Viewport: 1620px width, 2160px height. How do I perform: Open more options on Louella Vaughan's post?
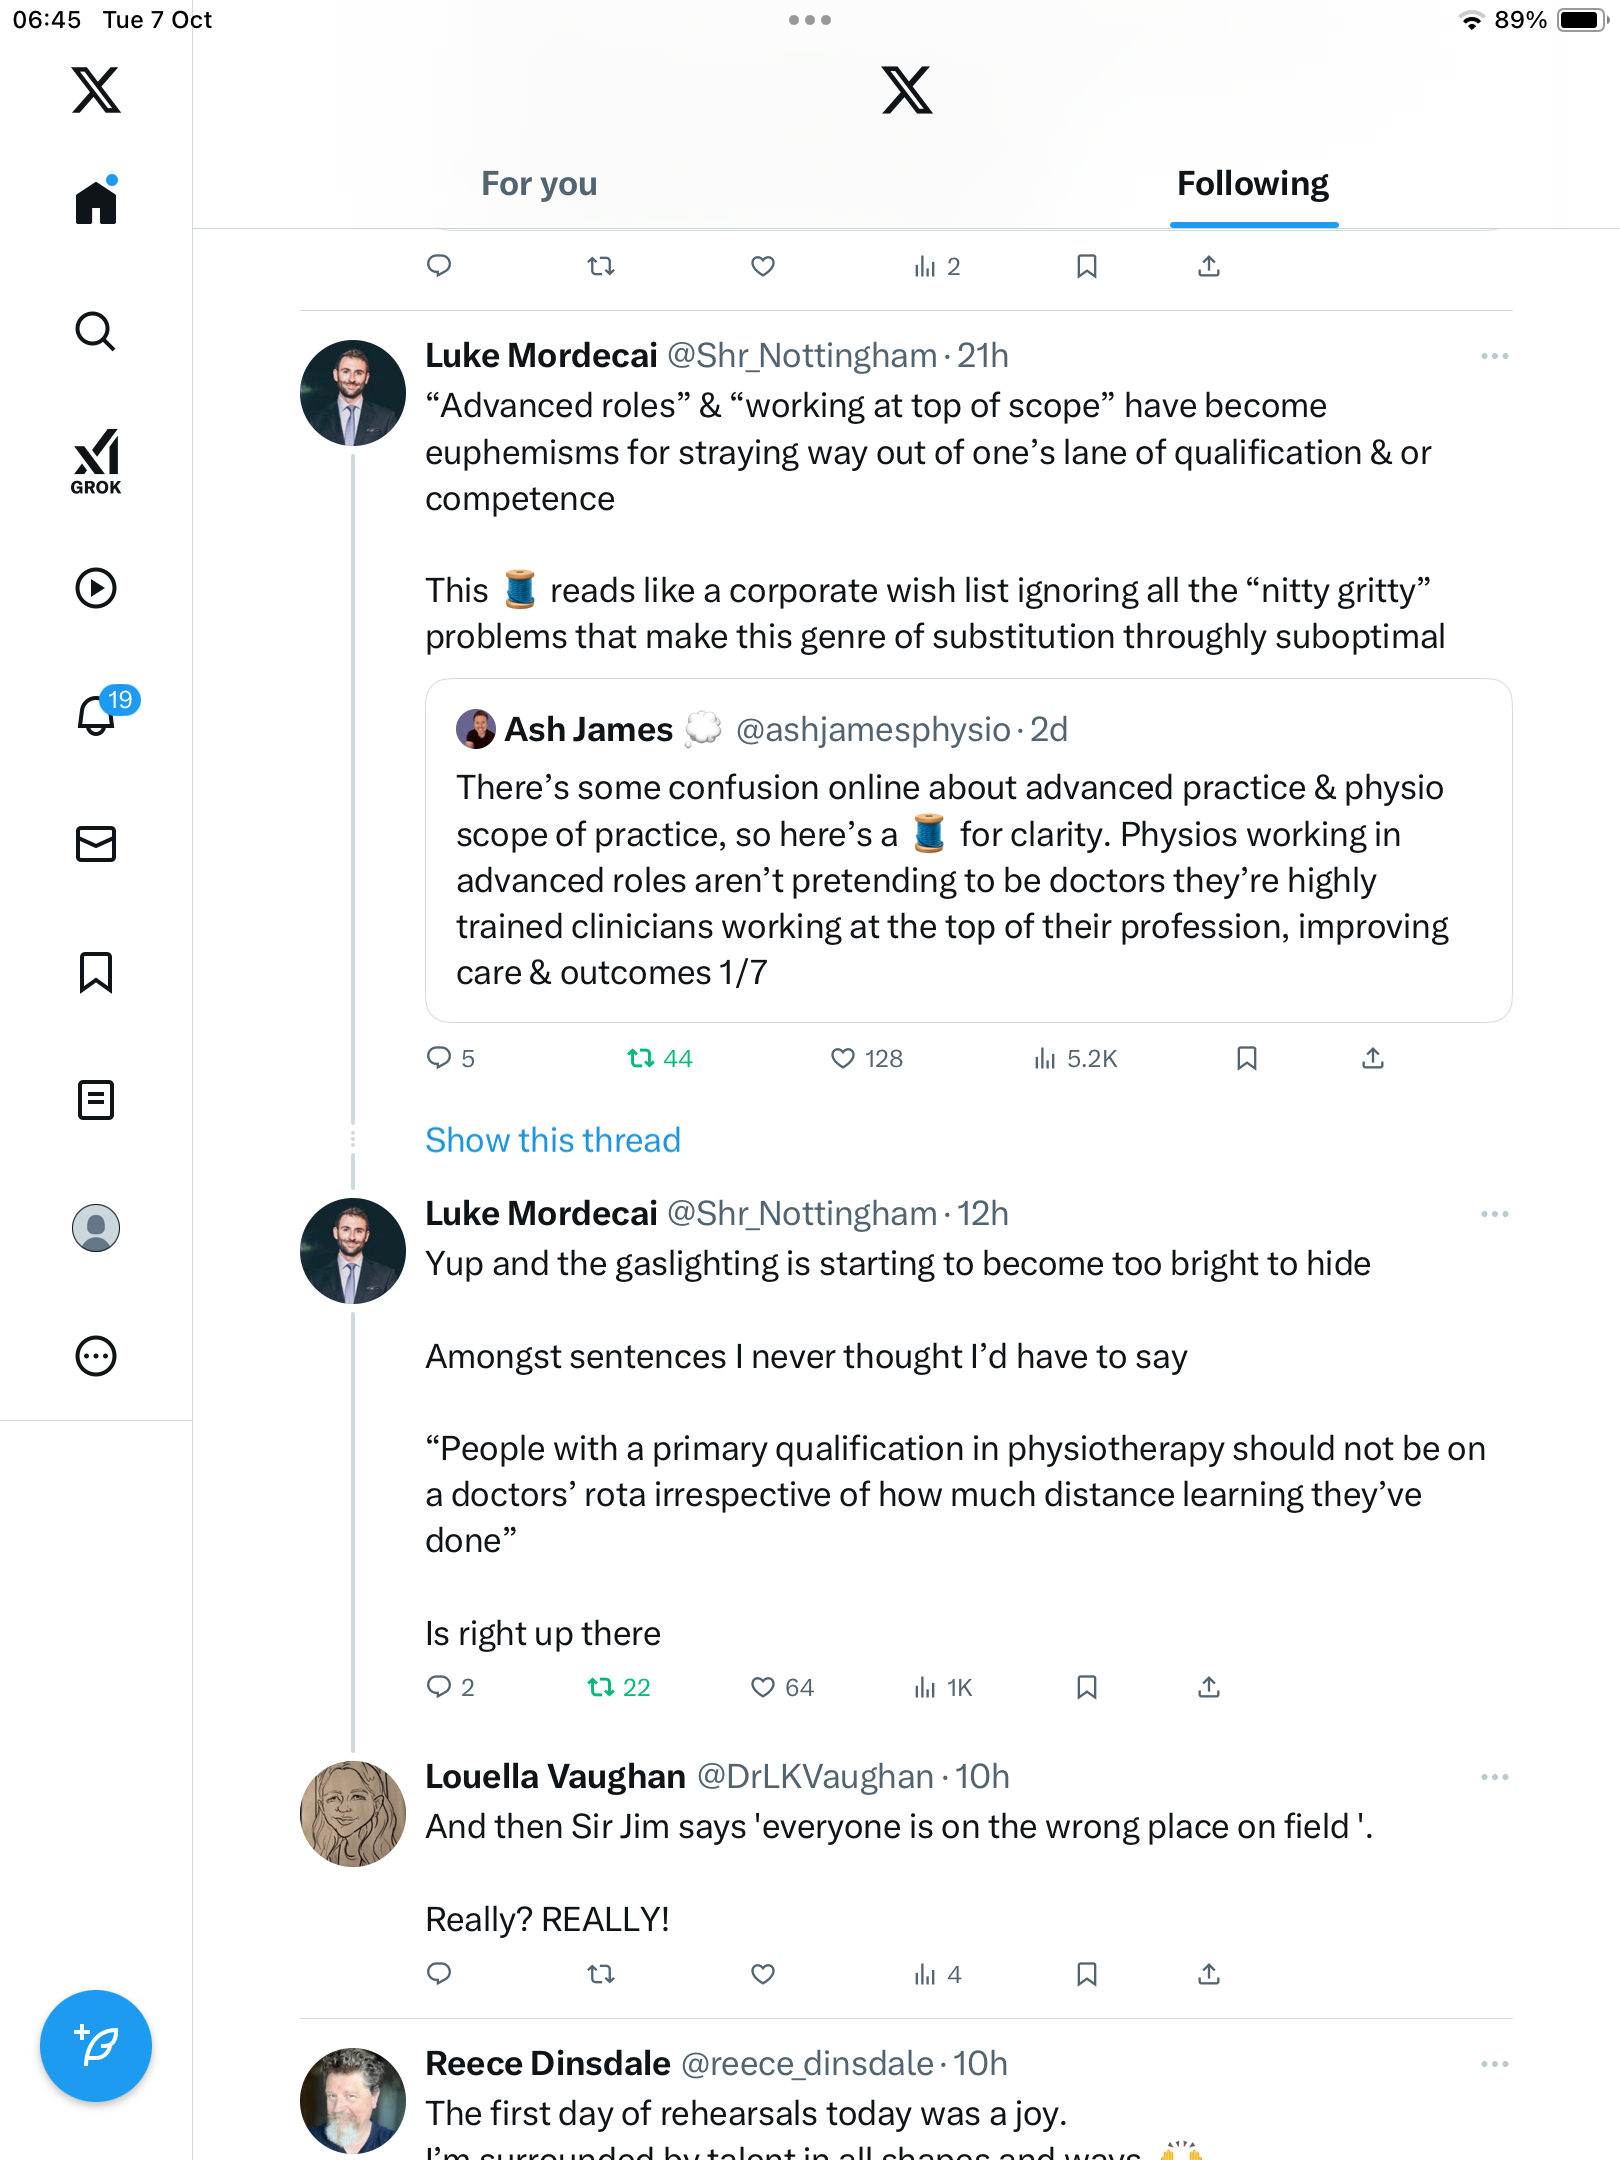1494,1777
